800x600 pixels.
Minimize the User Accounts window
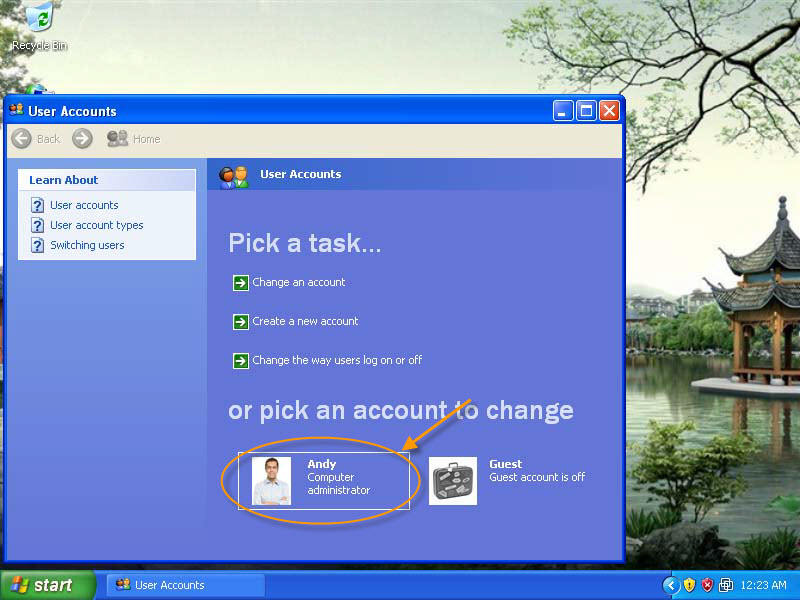coord(563,110)
